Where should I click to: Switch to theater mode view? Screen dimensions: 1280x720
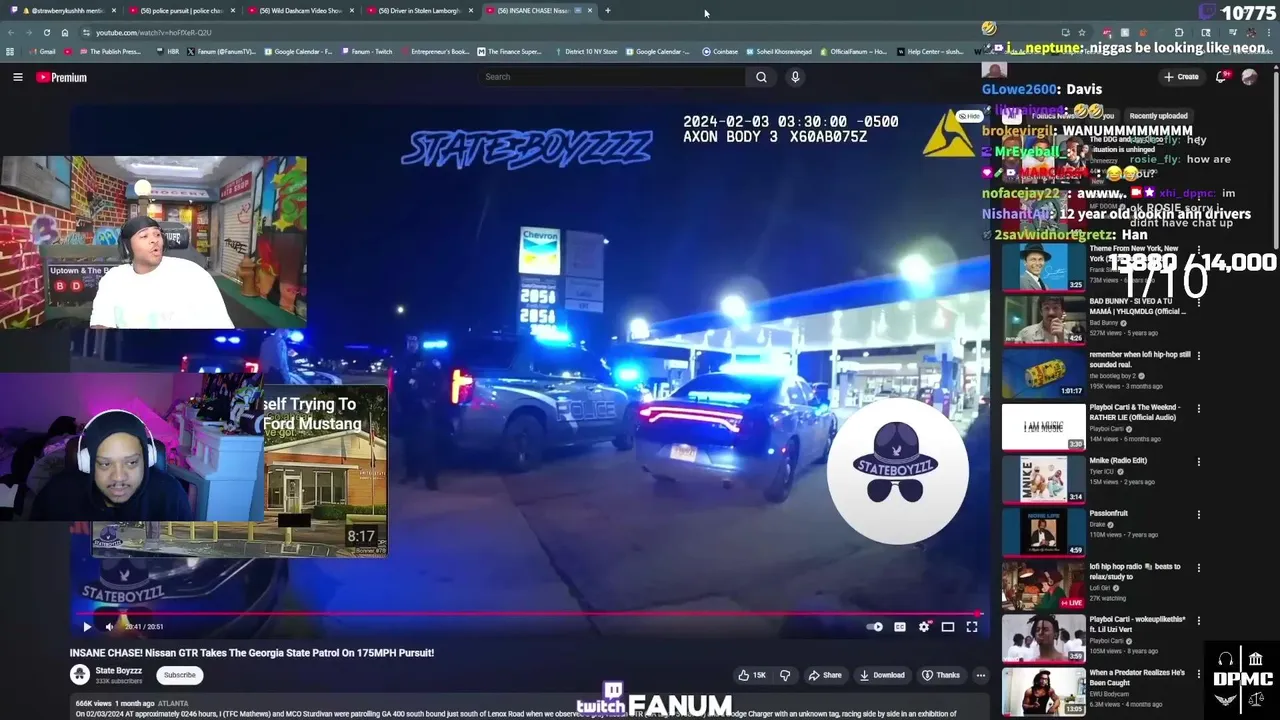coord(948,627)
